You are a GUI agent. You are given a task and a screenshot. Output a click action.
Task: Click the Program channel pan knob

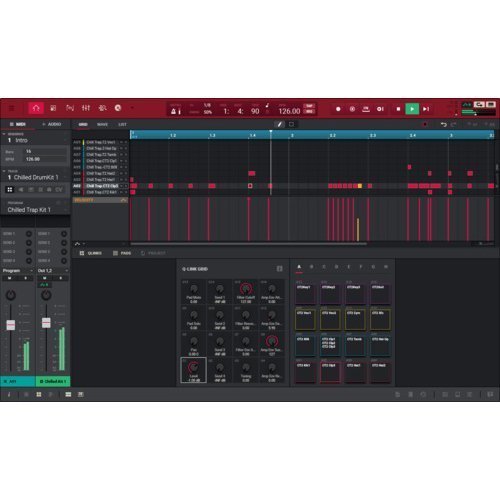point(11,295)
